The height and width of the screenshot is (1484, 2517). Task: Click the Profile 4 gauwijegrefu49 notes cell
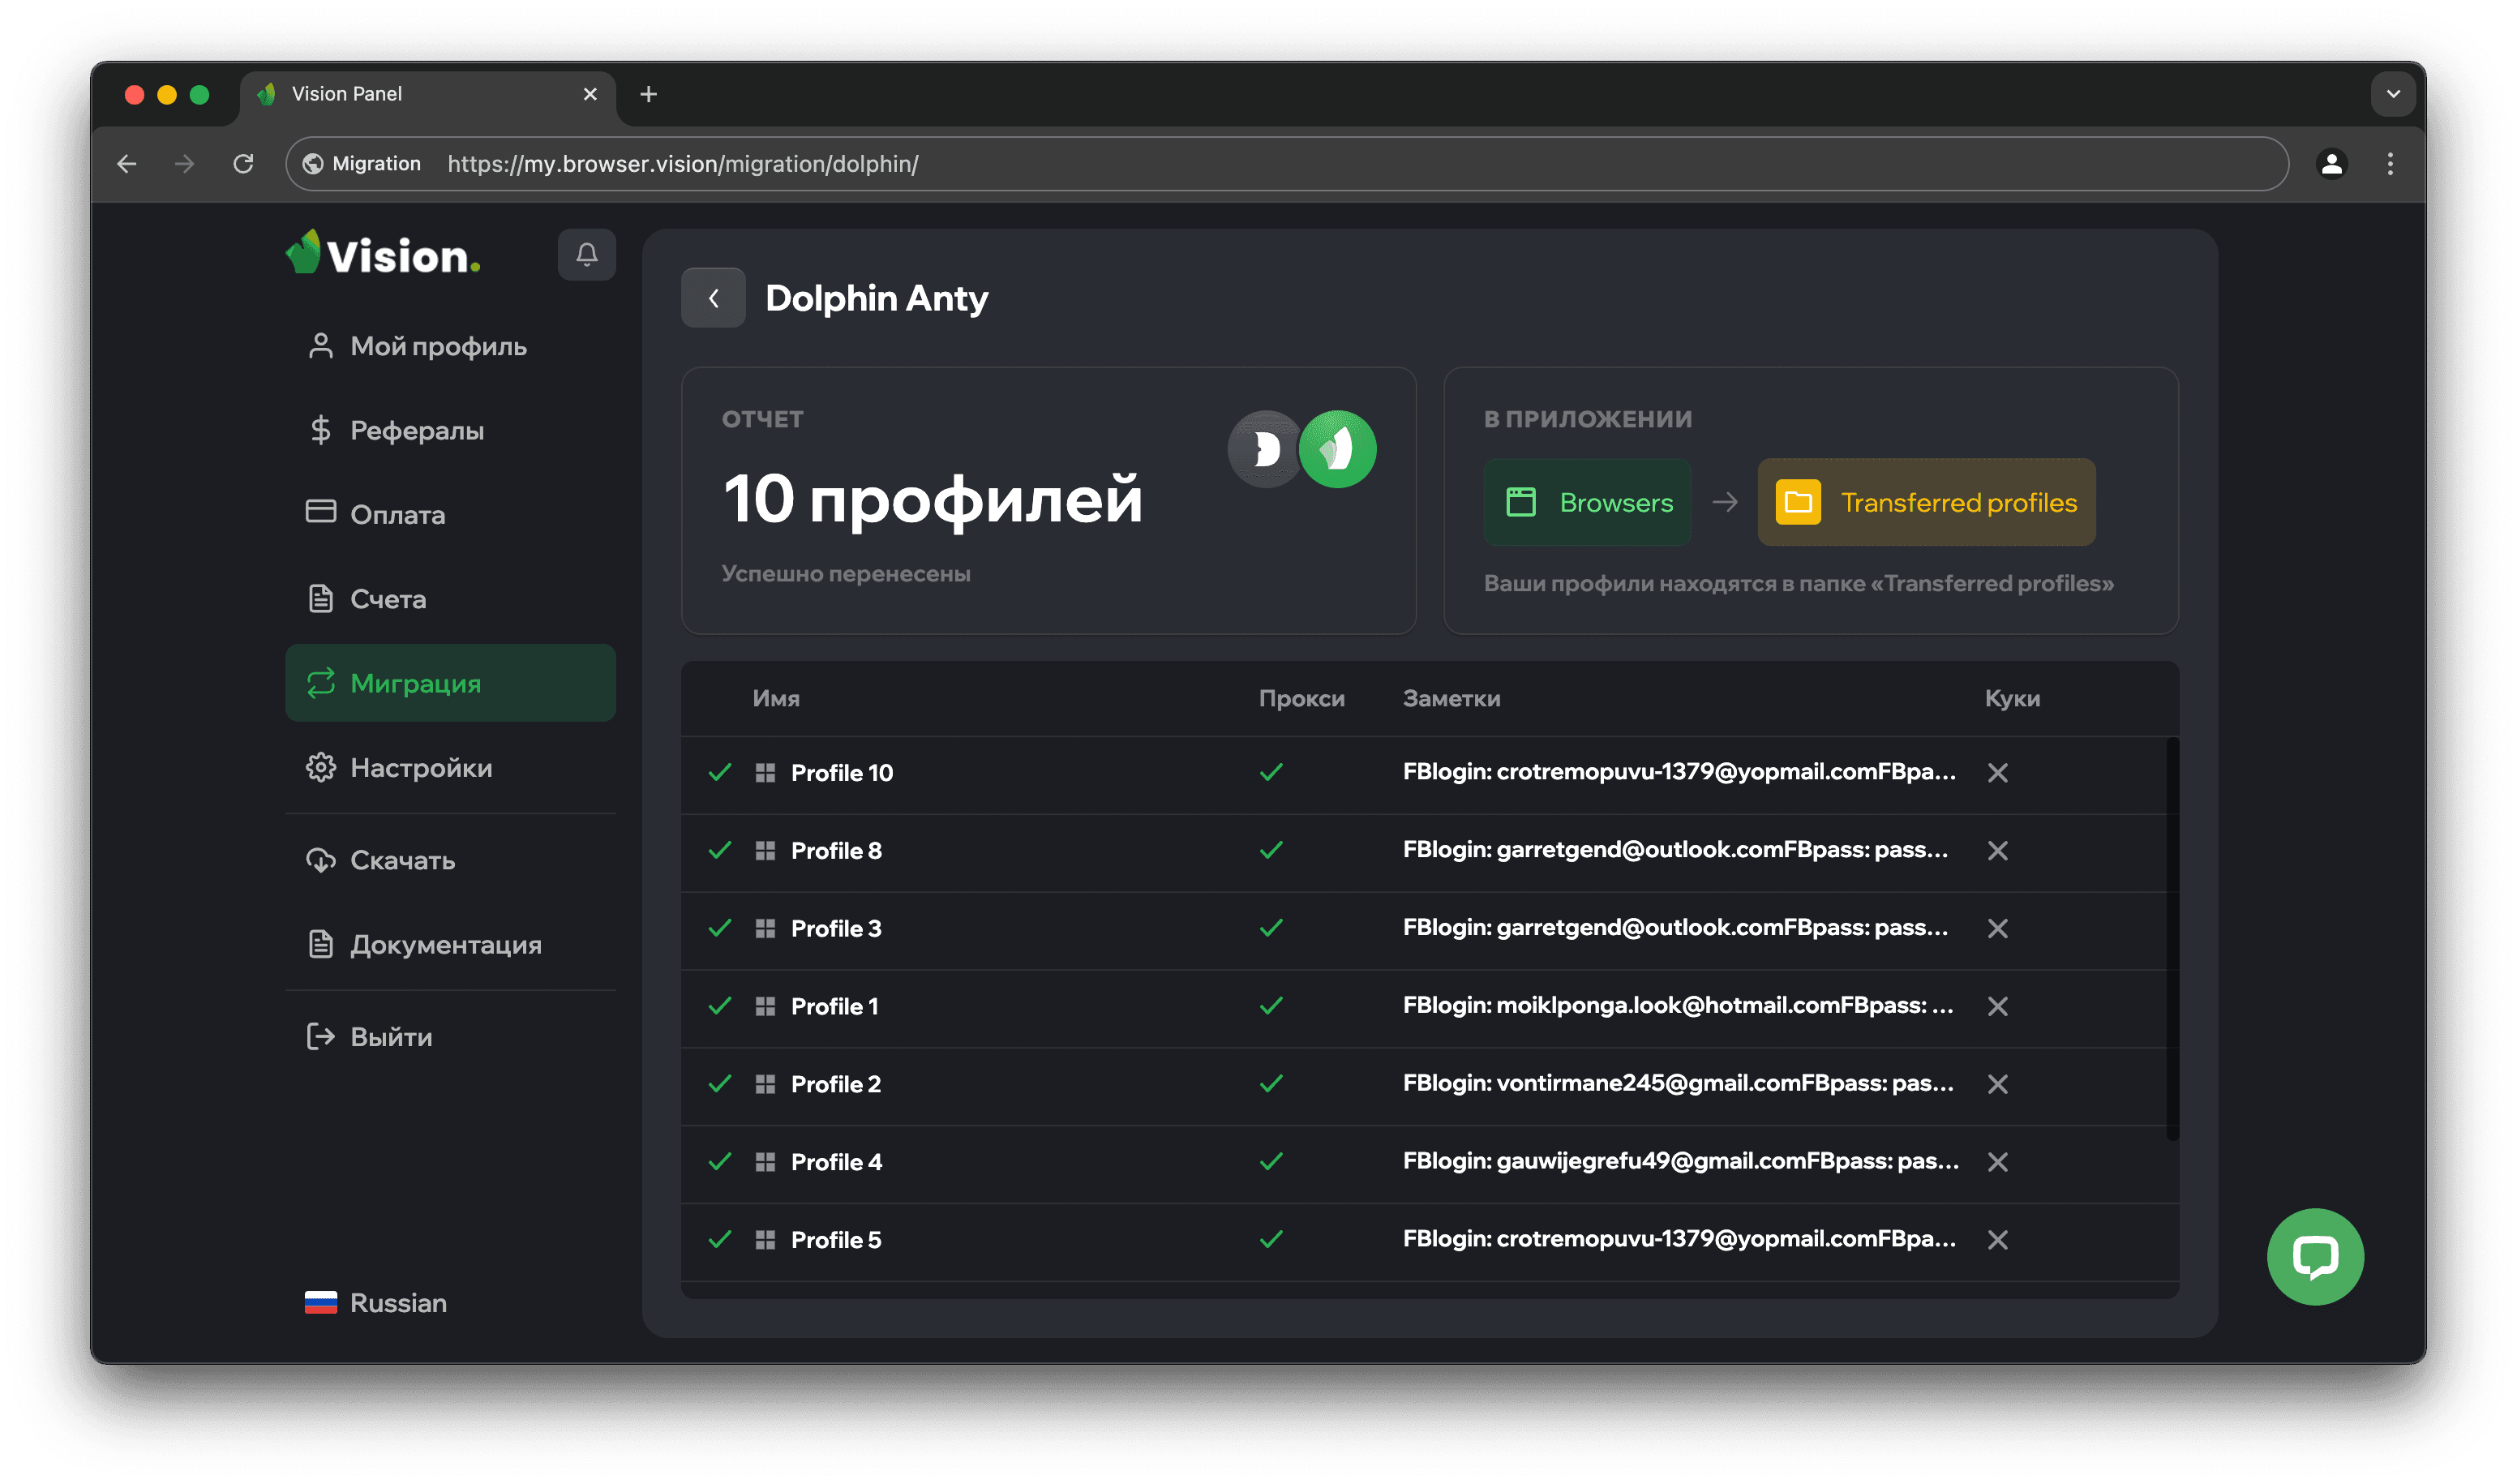click(x=1680, y=1161)
